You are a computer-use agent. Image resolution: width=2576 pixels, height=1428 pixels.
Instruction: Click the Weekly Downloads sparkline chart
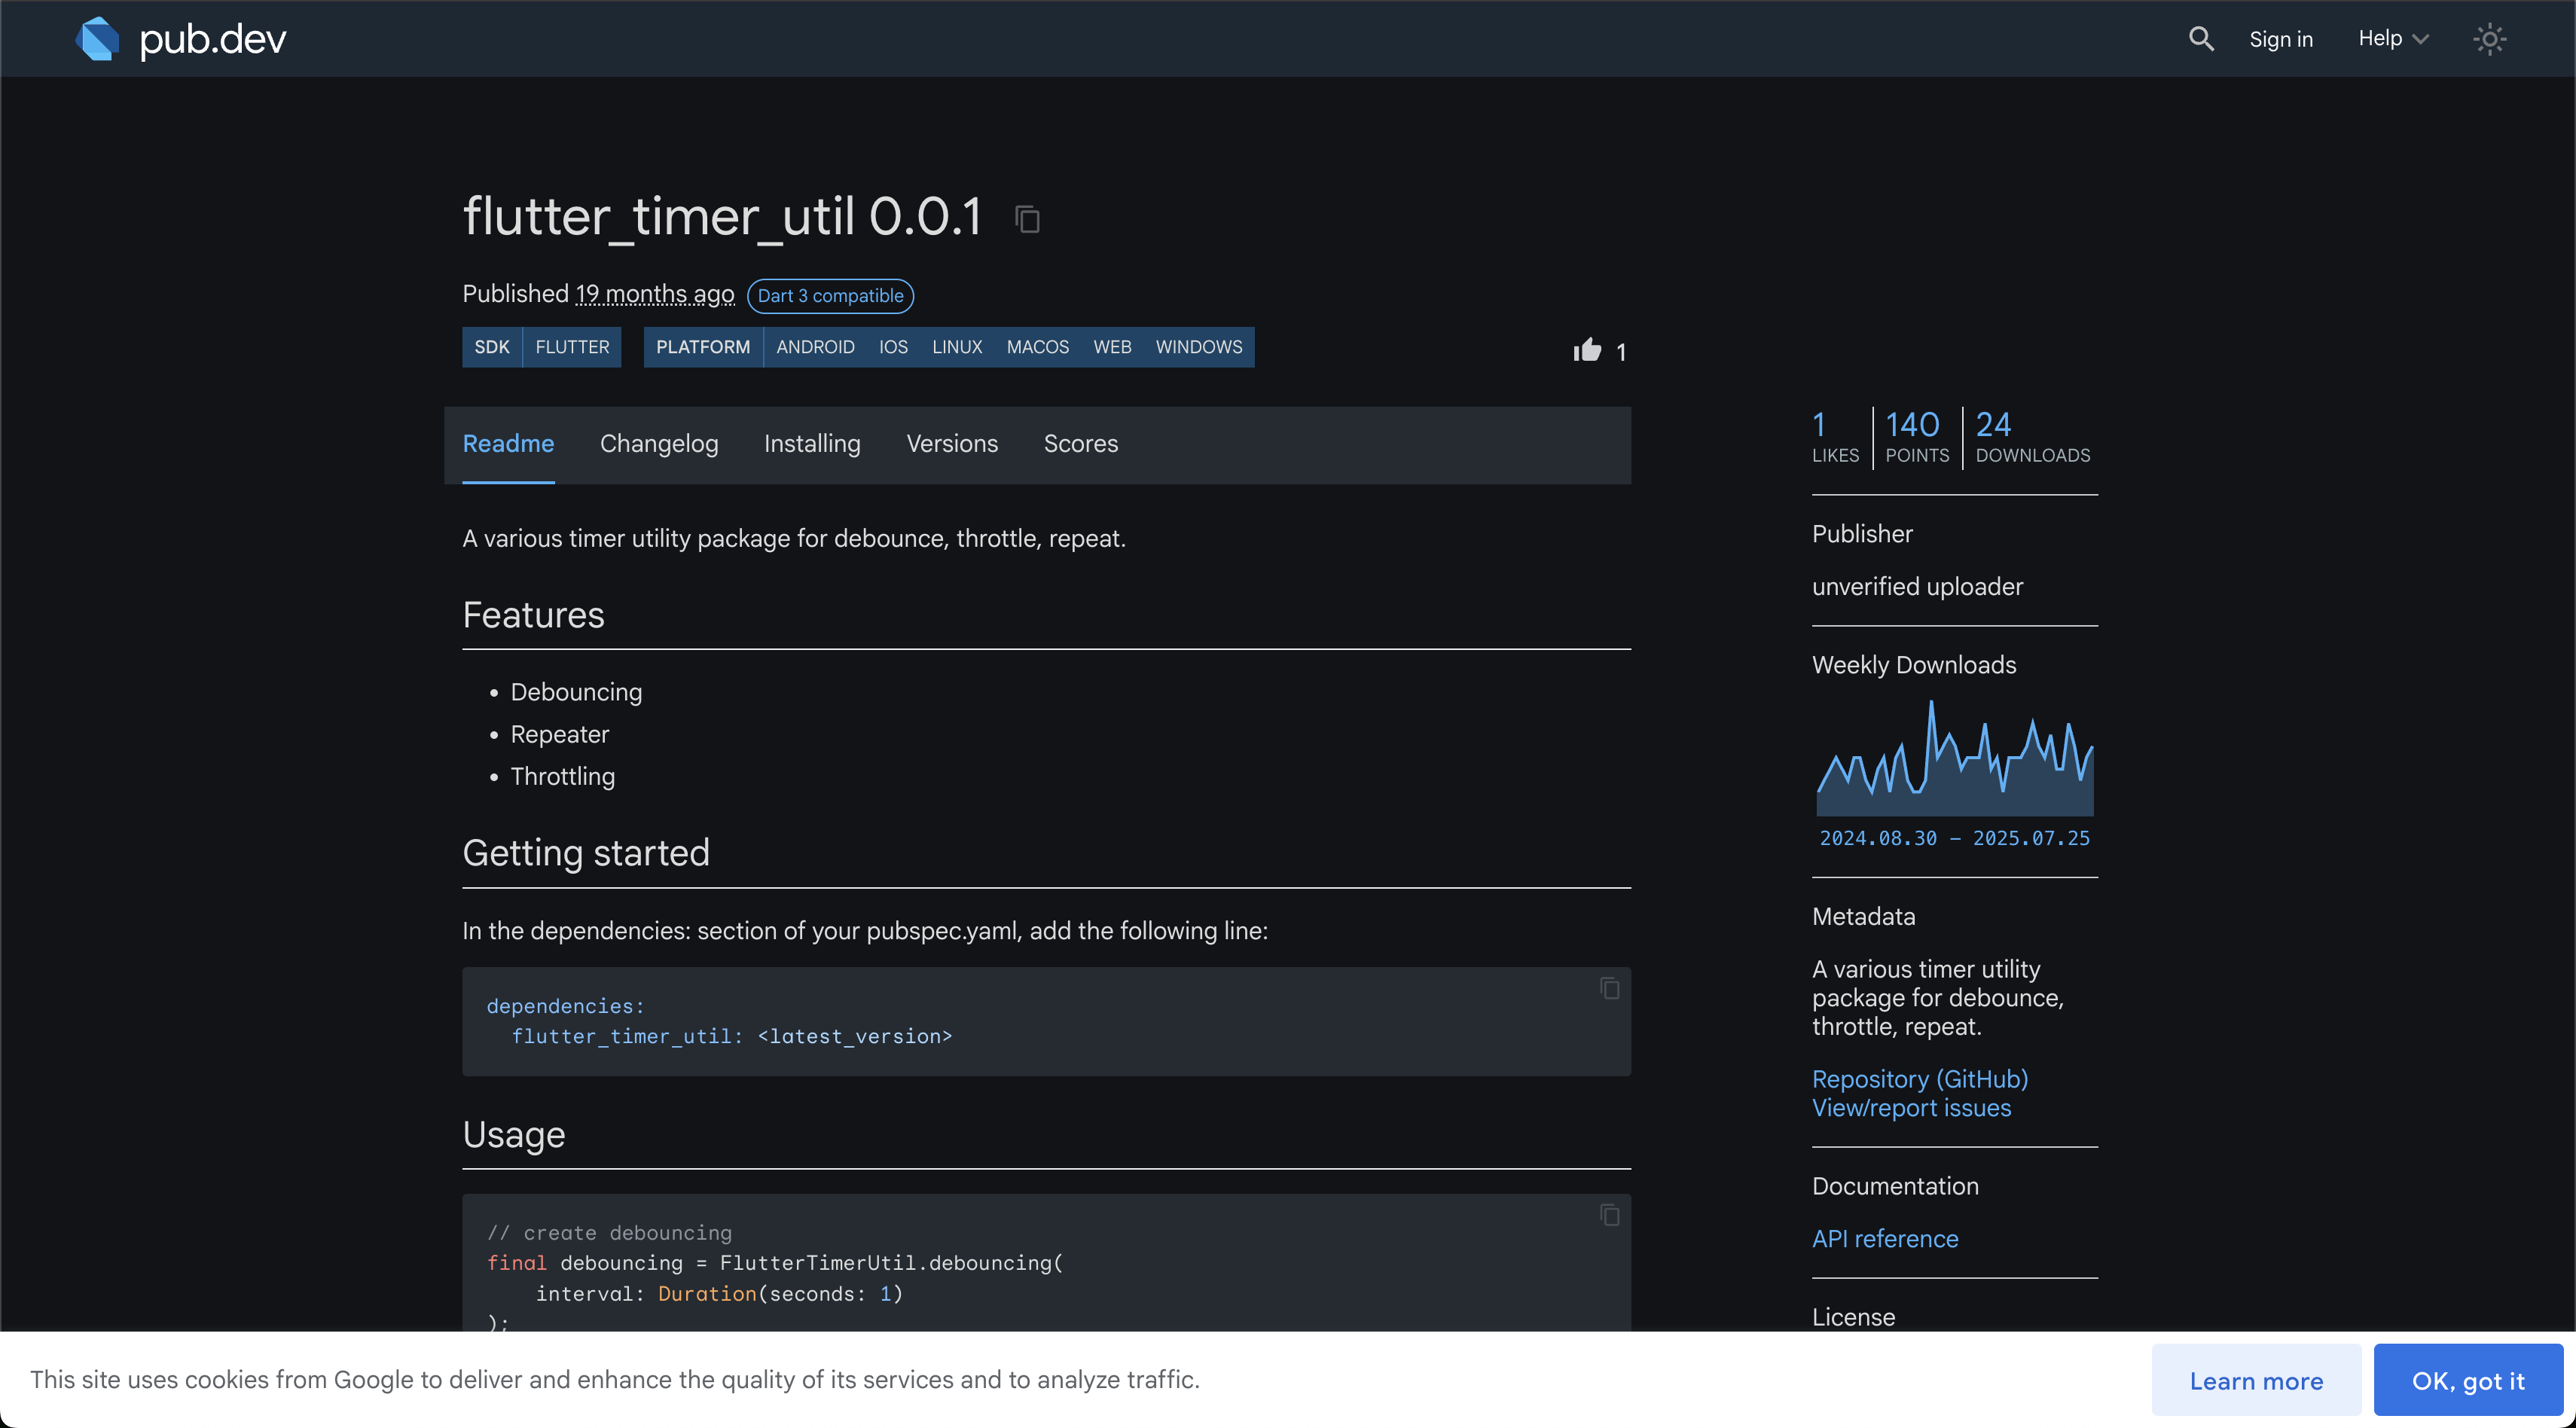tap(1954, 760)
